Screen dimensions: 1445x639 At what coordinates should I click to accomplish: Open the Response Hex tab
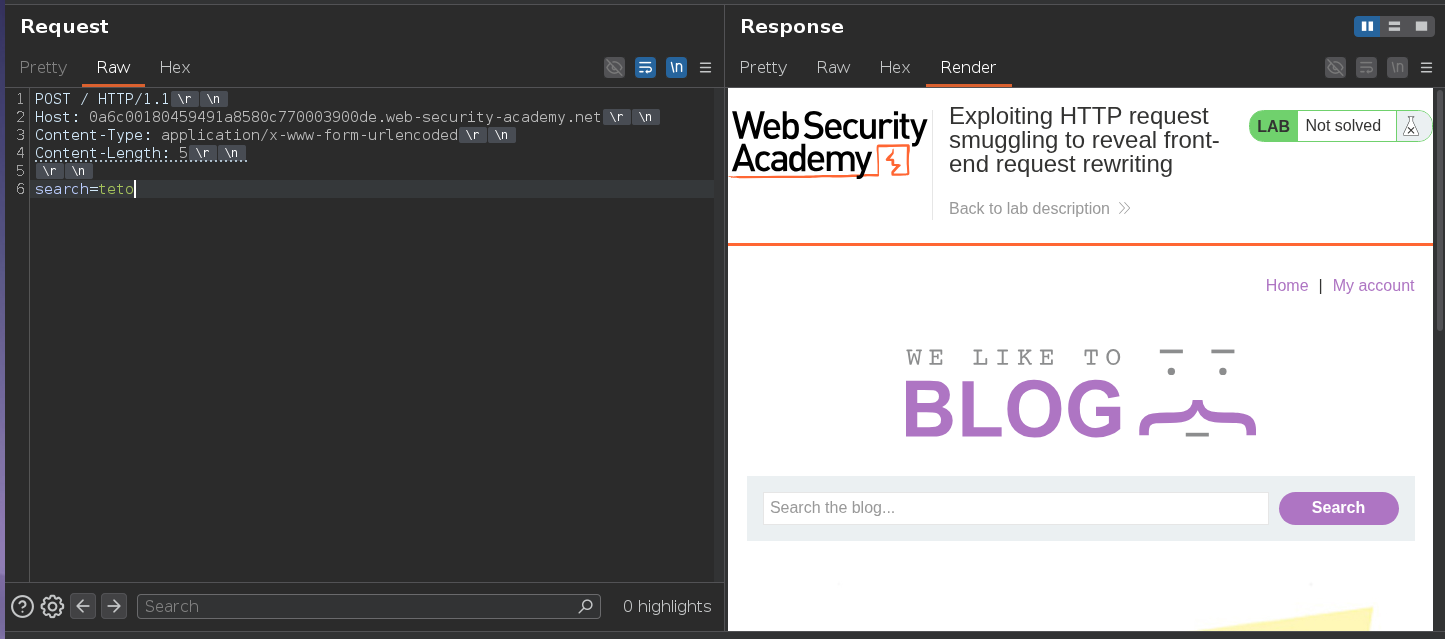click(895, 67)
